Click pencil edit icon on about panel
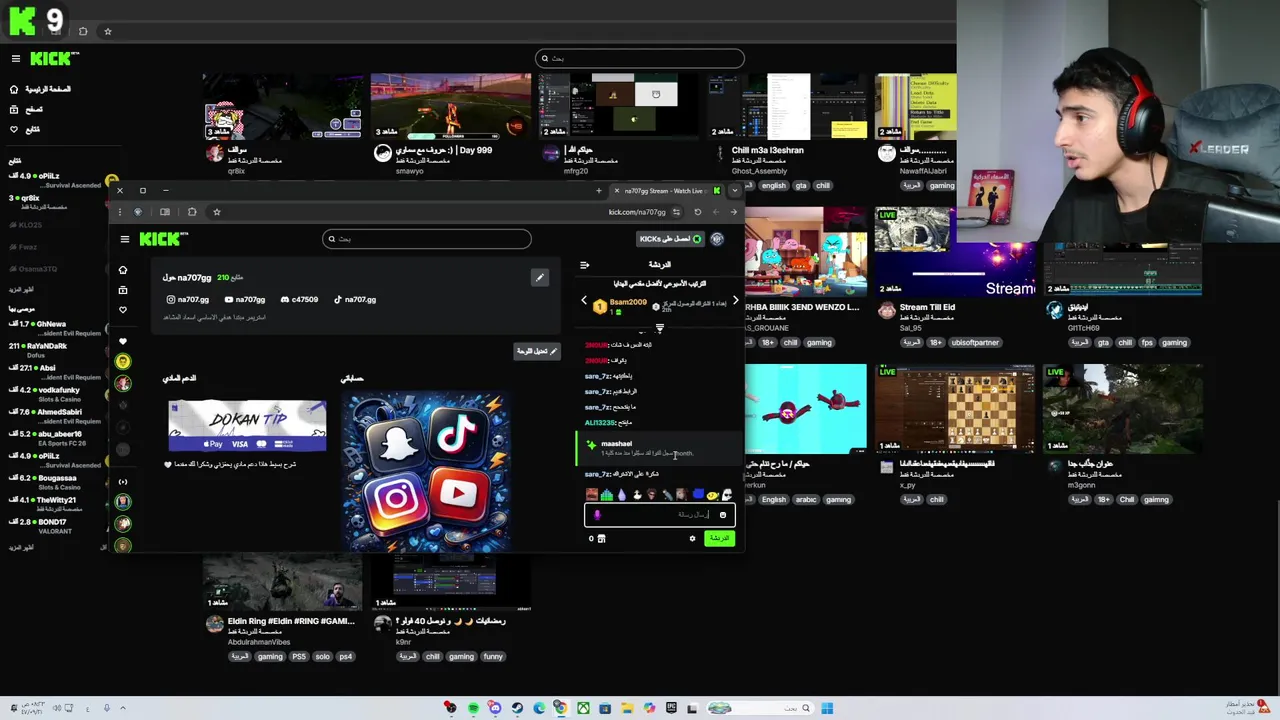Screen dimensions: 1280x720 (x=539, y=277)
